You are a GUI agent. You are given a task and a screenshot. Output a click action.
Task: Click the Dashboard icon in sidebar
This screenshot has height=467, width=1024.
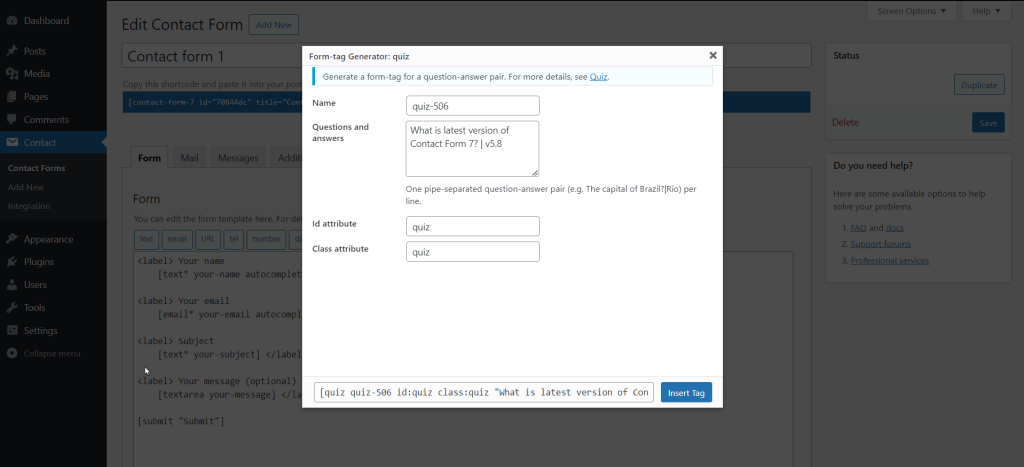tap(12, 20)
